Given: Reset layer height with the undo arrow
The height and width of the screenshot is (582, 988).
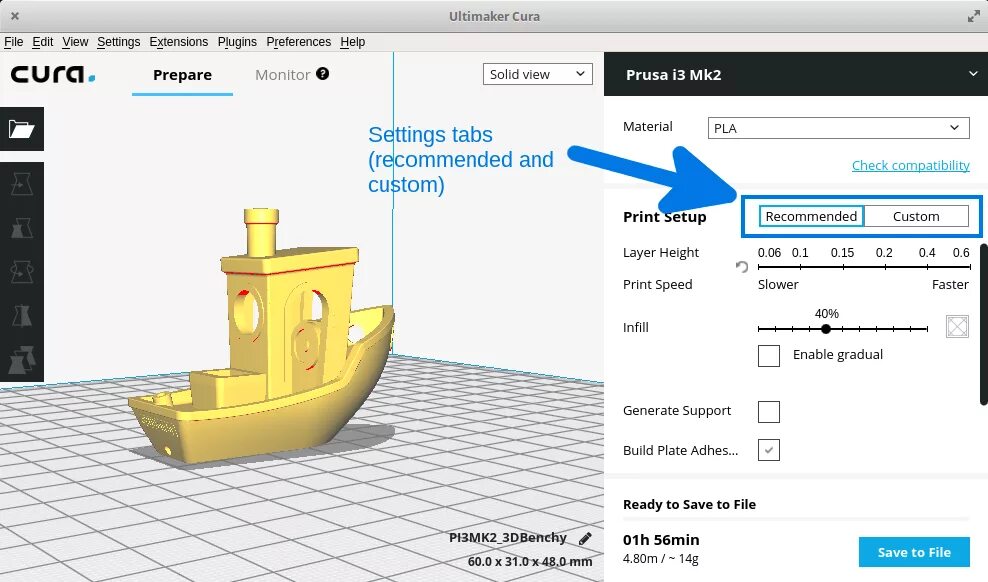Looking at the screenshot, I should click(742, 267).
